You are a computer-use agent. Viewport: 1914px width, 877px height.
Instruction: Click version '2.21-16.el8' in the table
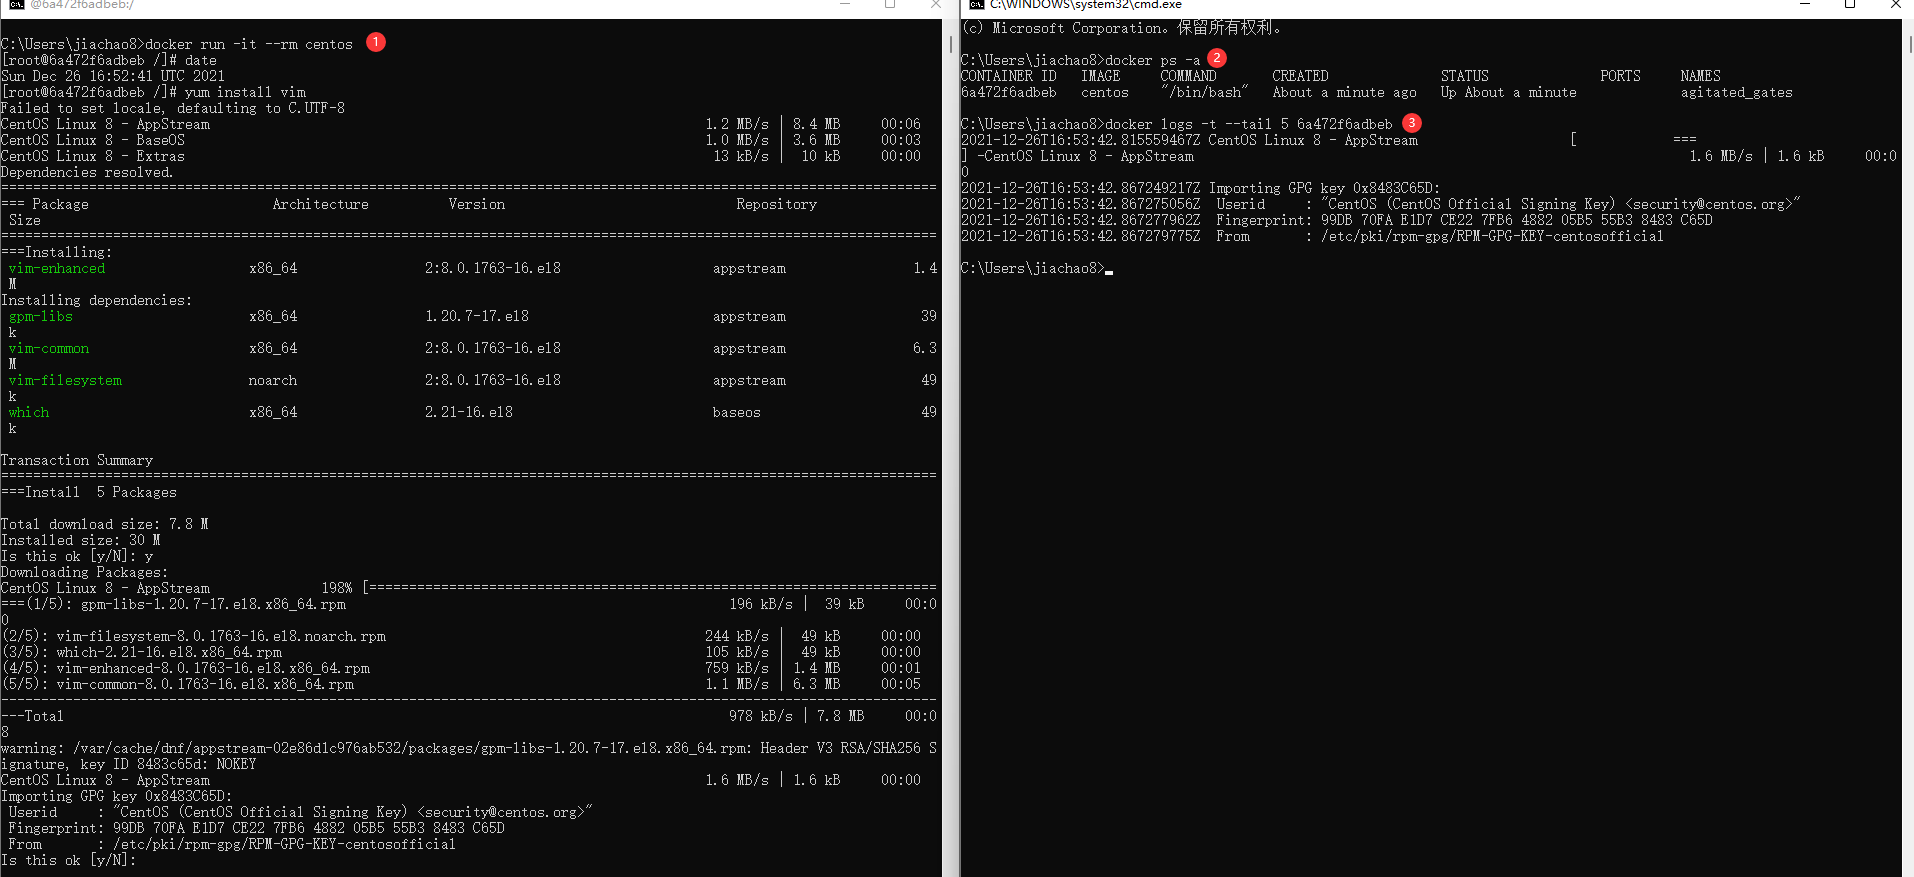[469, 412]
